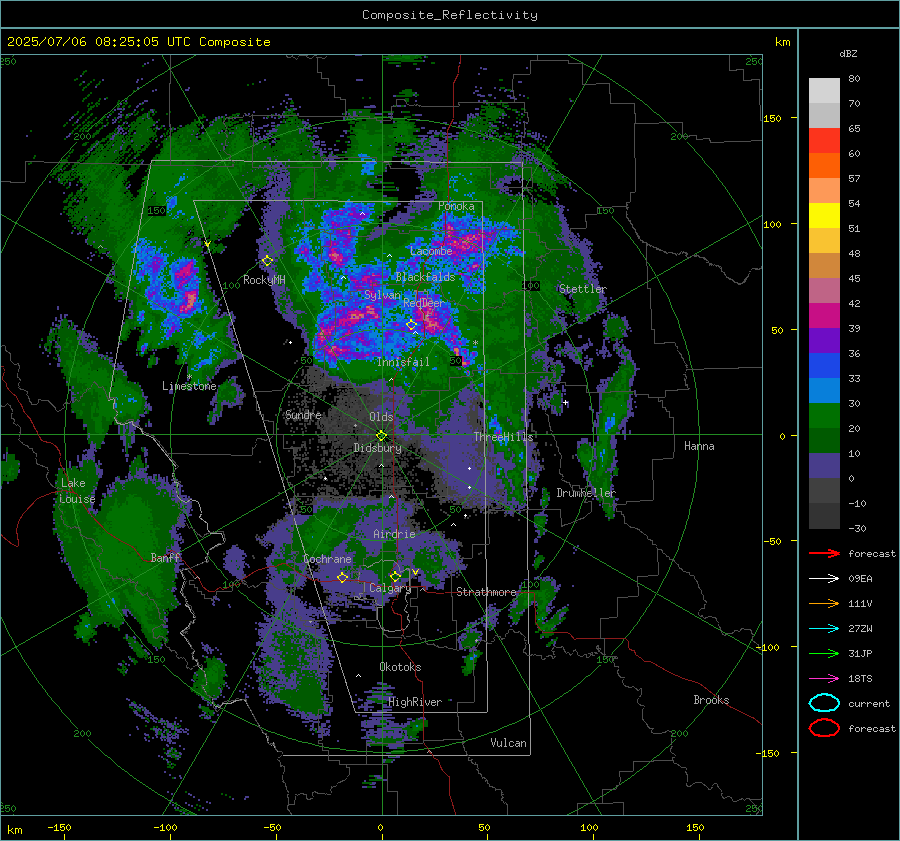Click the Vulcan city label

pos(508,743)
